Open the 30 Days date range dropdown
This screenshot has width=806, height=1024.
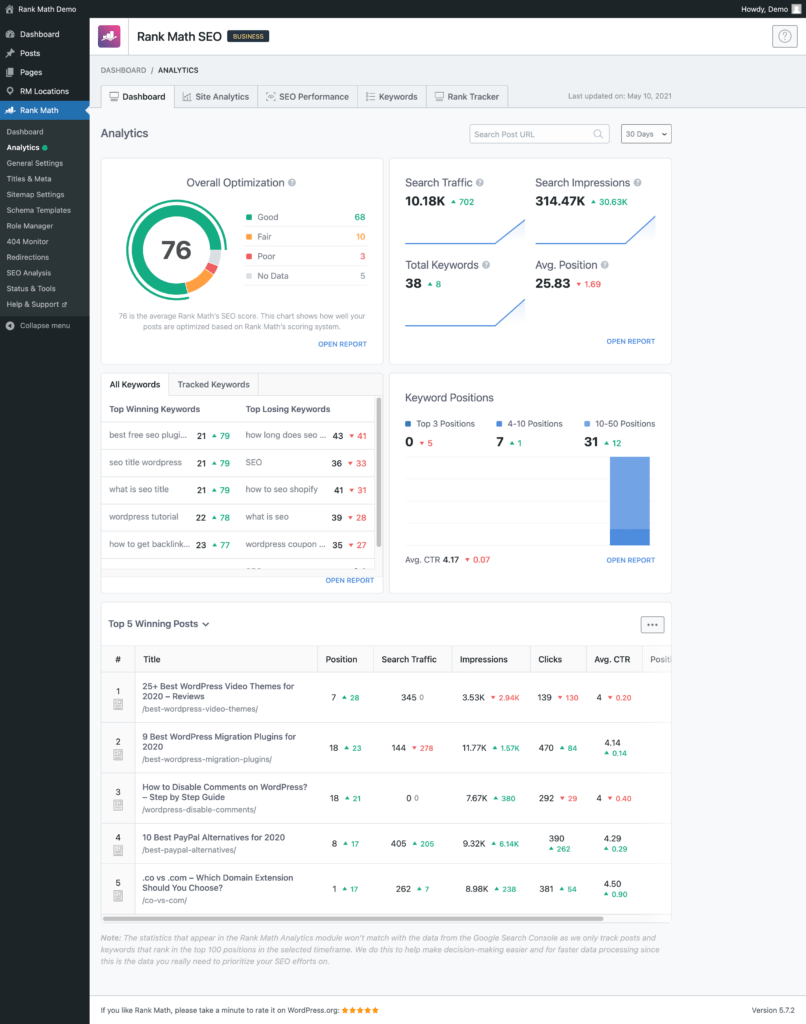tap(646, 134)
